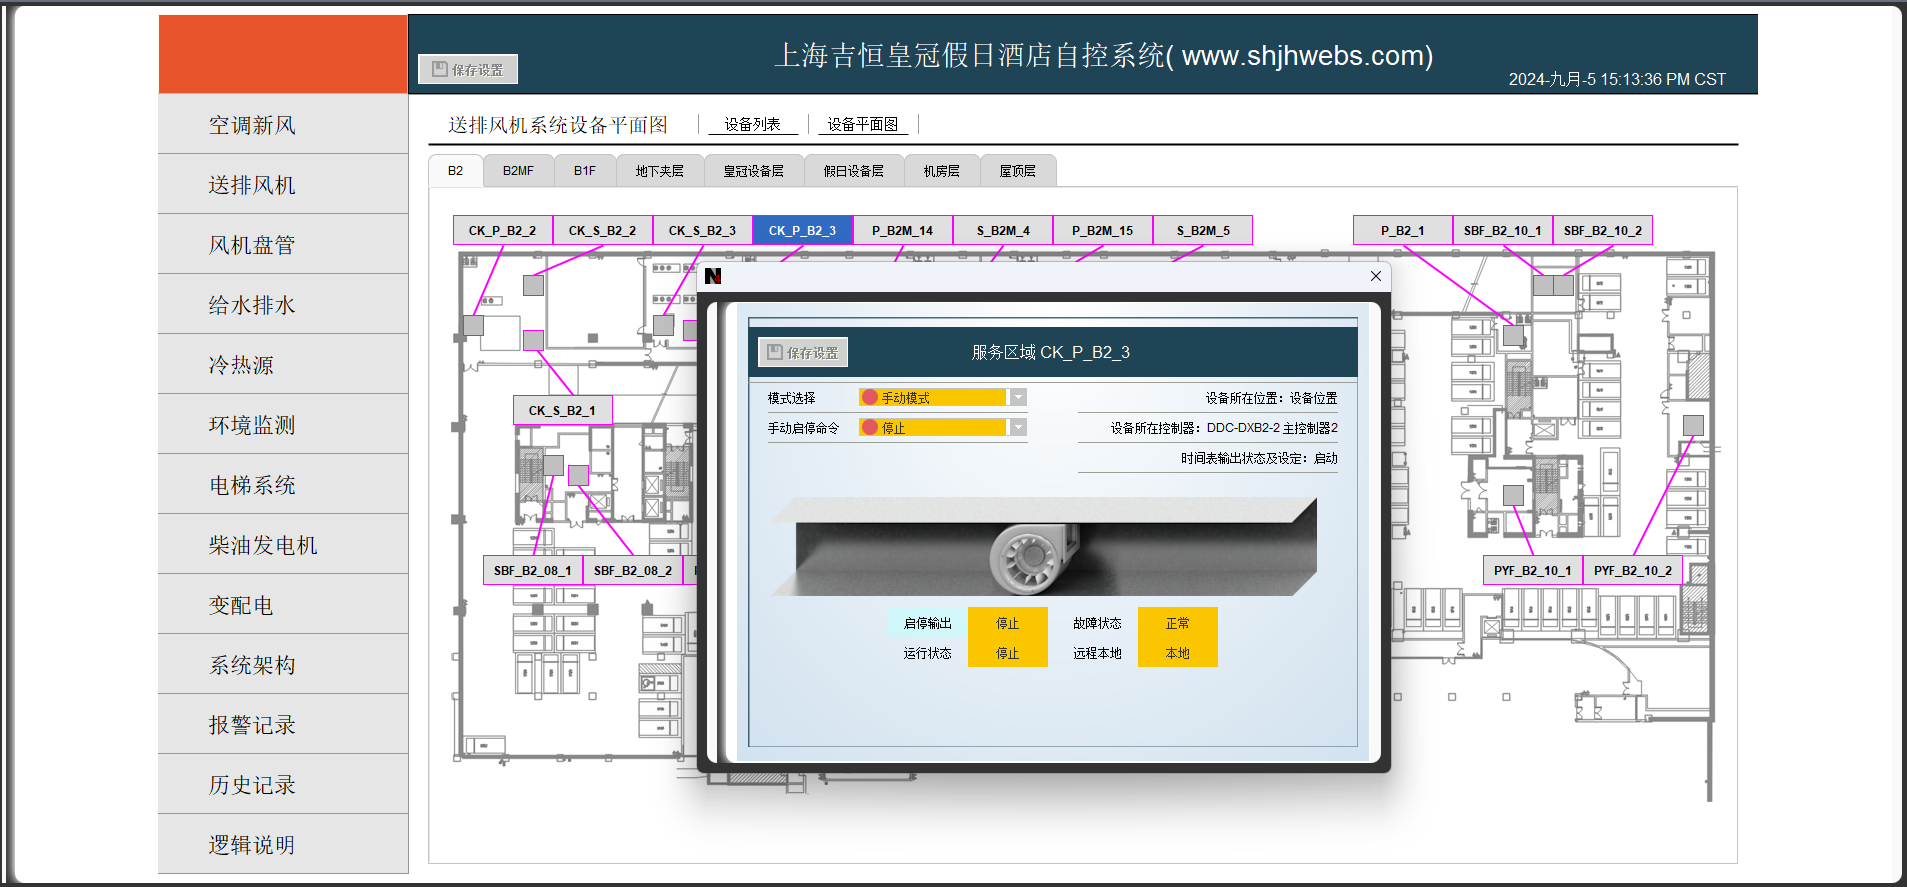Select the 停止 command combo box
Image resolution: width=1907 pixels, height=887 pixels.
tap(943, 427)
